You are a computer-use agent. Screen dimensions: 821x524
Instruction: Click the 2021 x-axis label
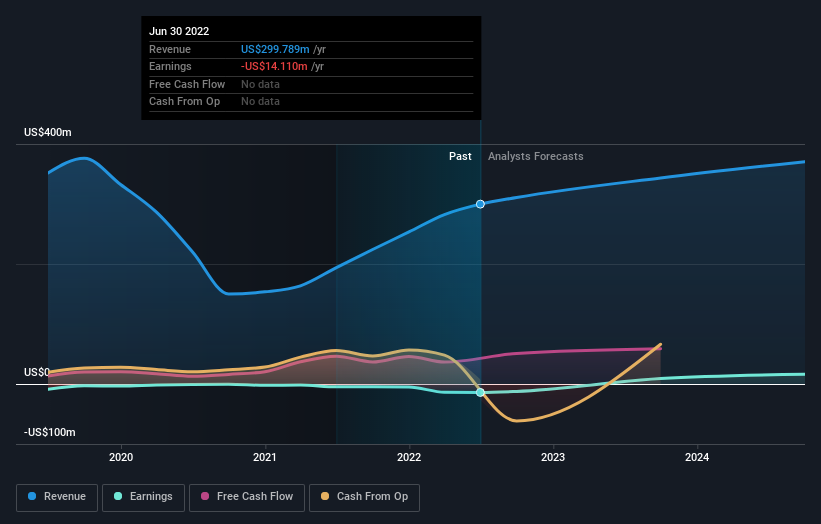click(265, 458)
